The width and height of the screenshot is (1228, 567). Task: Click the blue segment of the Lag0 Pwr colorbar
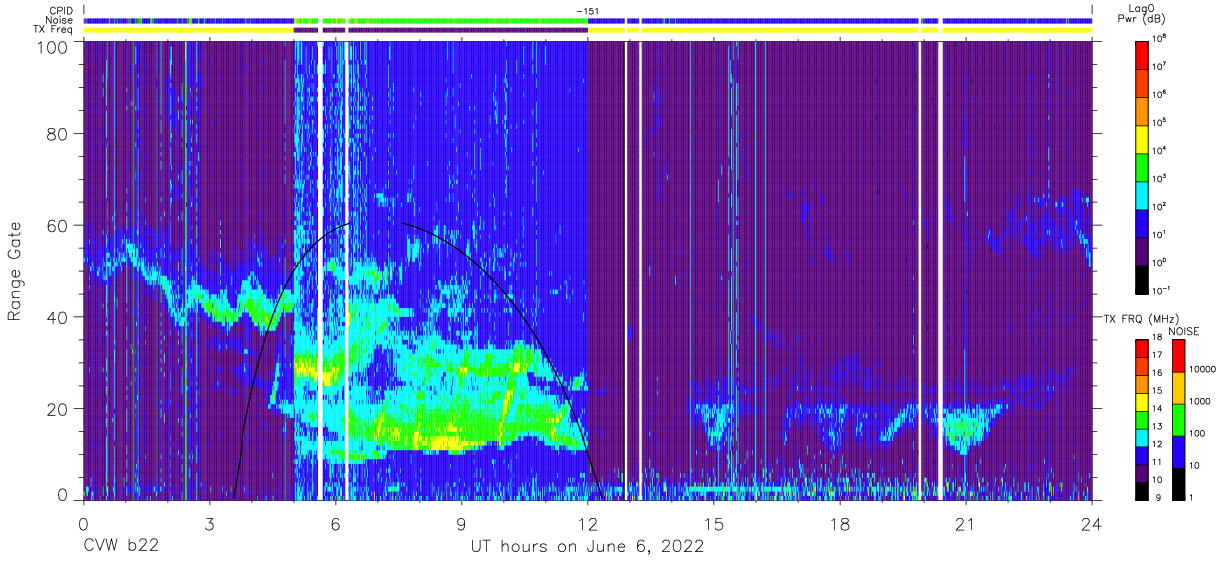coord(1143,221)
